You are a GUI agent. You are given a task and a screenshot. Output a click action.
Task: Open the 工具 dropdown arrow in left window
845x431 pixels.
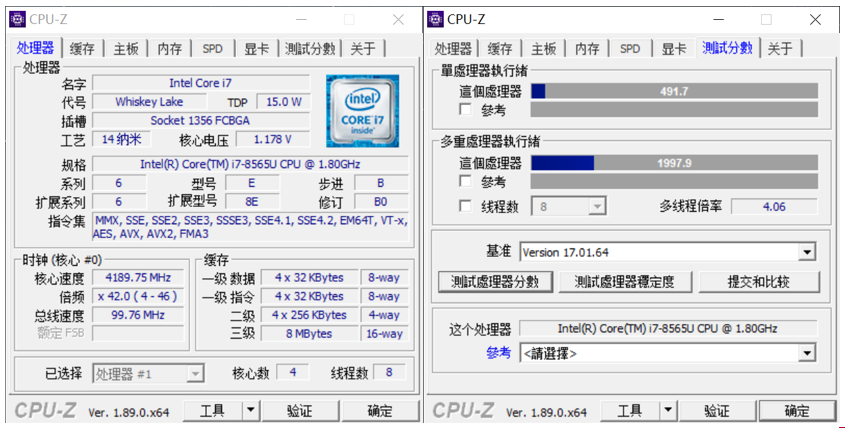(x=251, y=411)
